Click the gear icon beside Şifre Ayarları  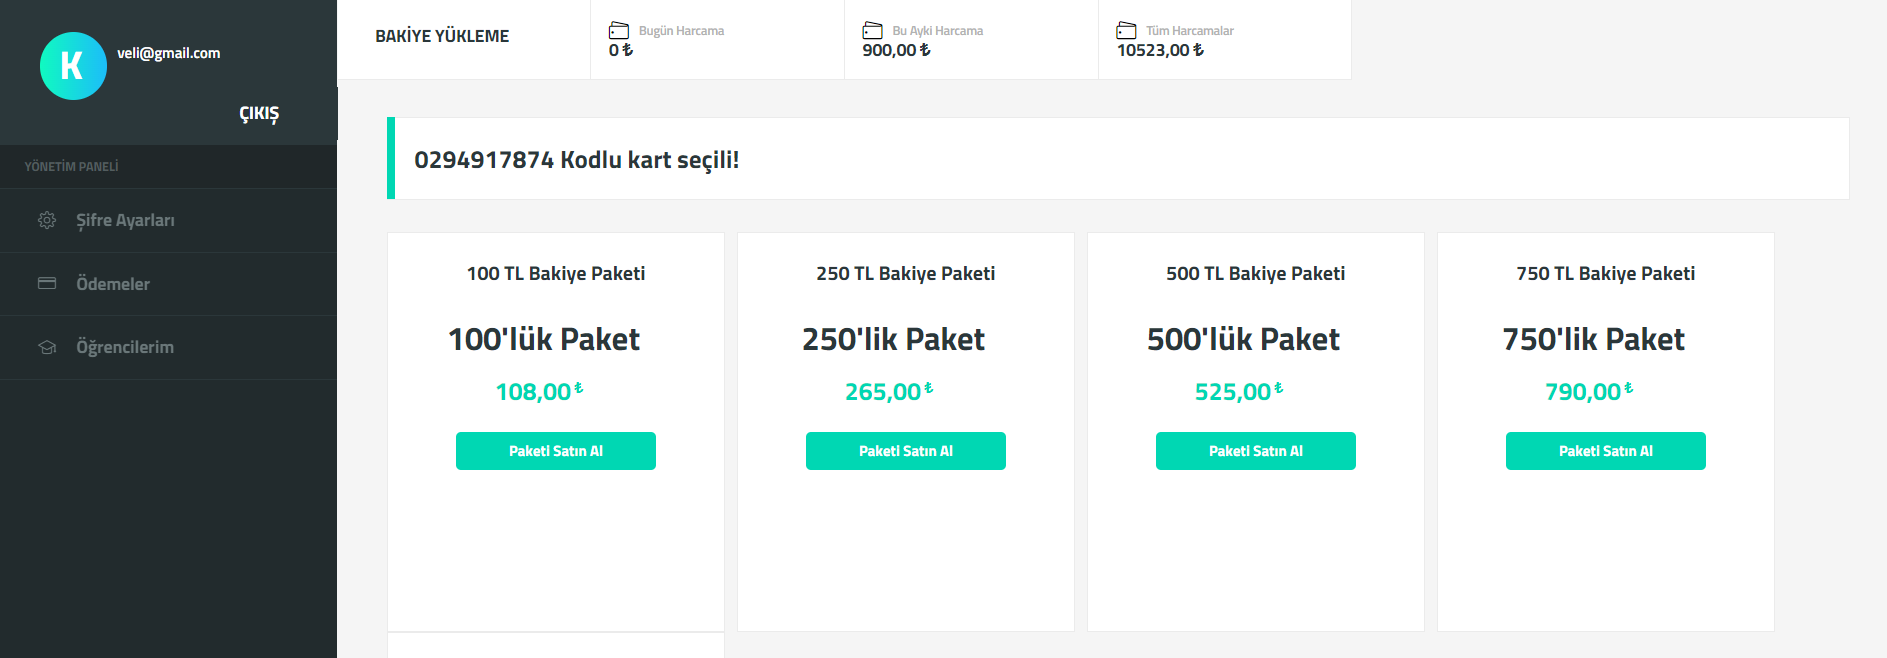point(47,220)
